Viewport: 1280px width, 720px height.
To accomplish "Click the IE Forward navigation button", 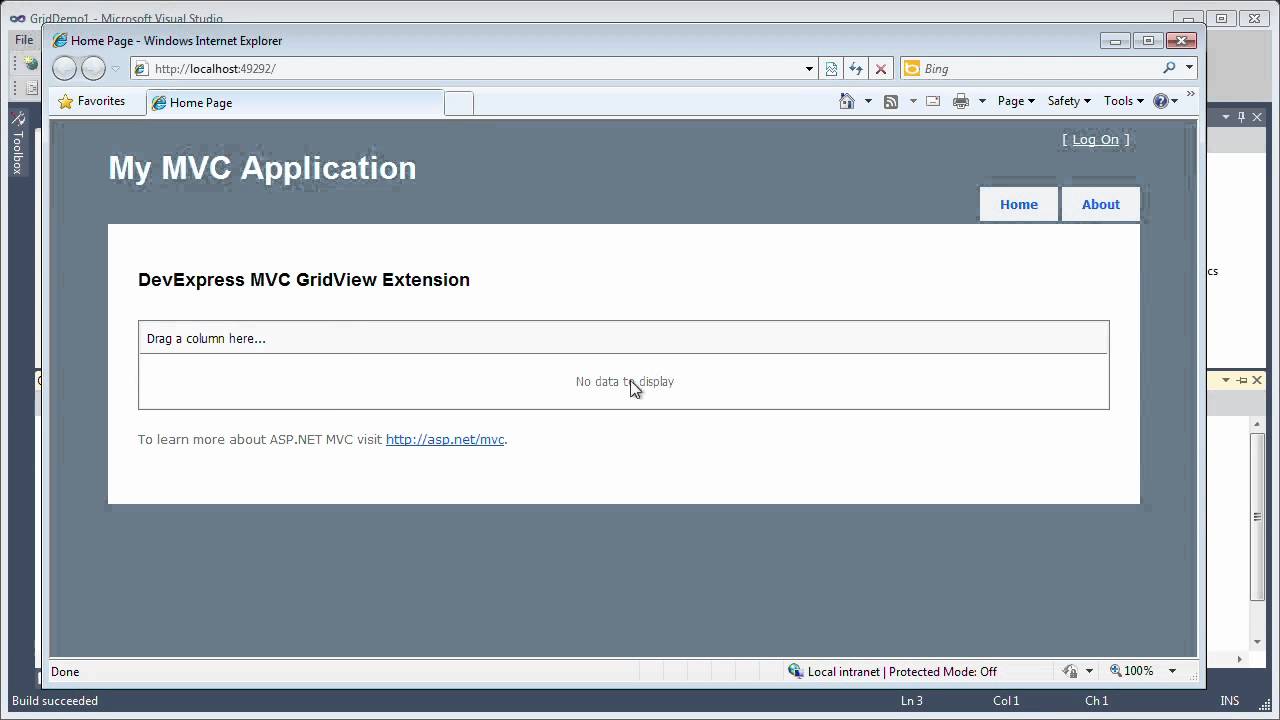I will [x=93, y=68].
